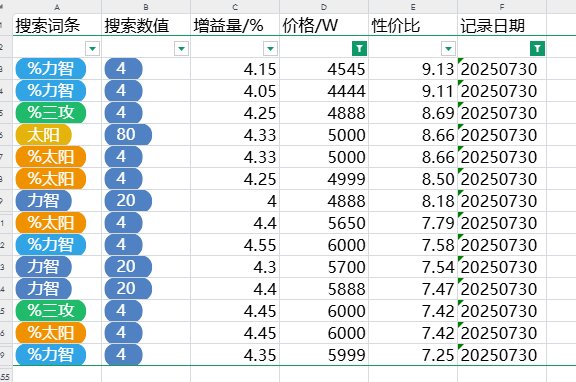The image size is (576, 382).
Task: Click the 增益量/% header cell
Action: coord(235,25)
